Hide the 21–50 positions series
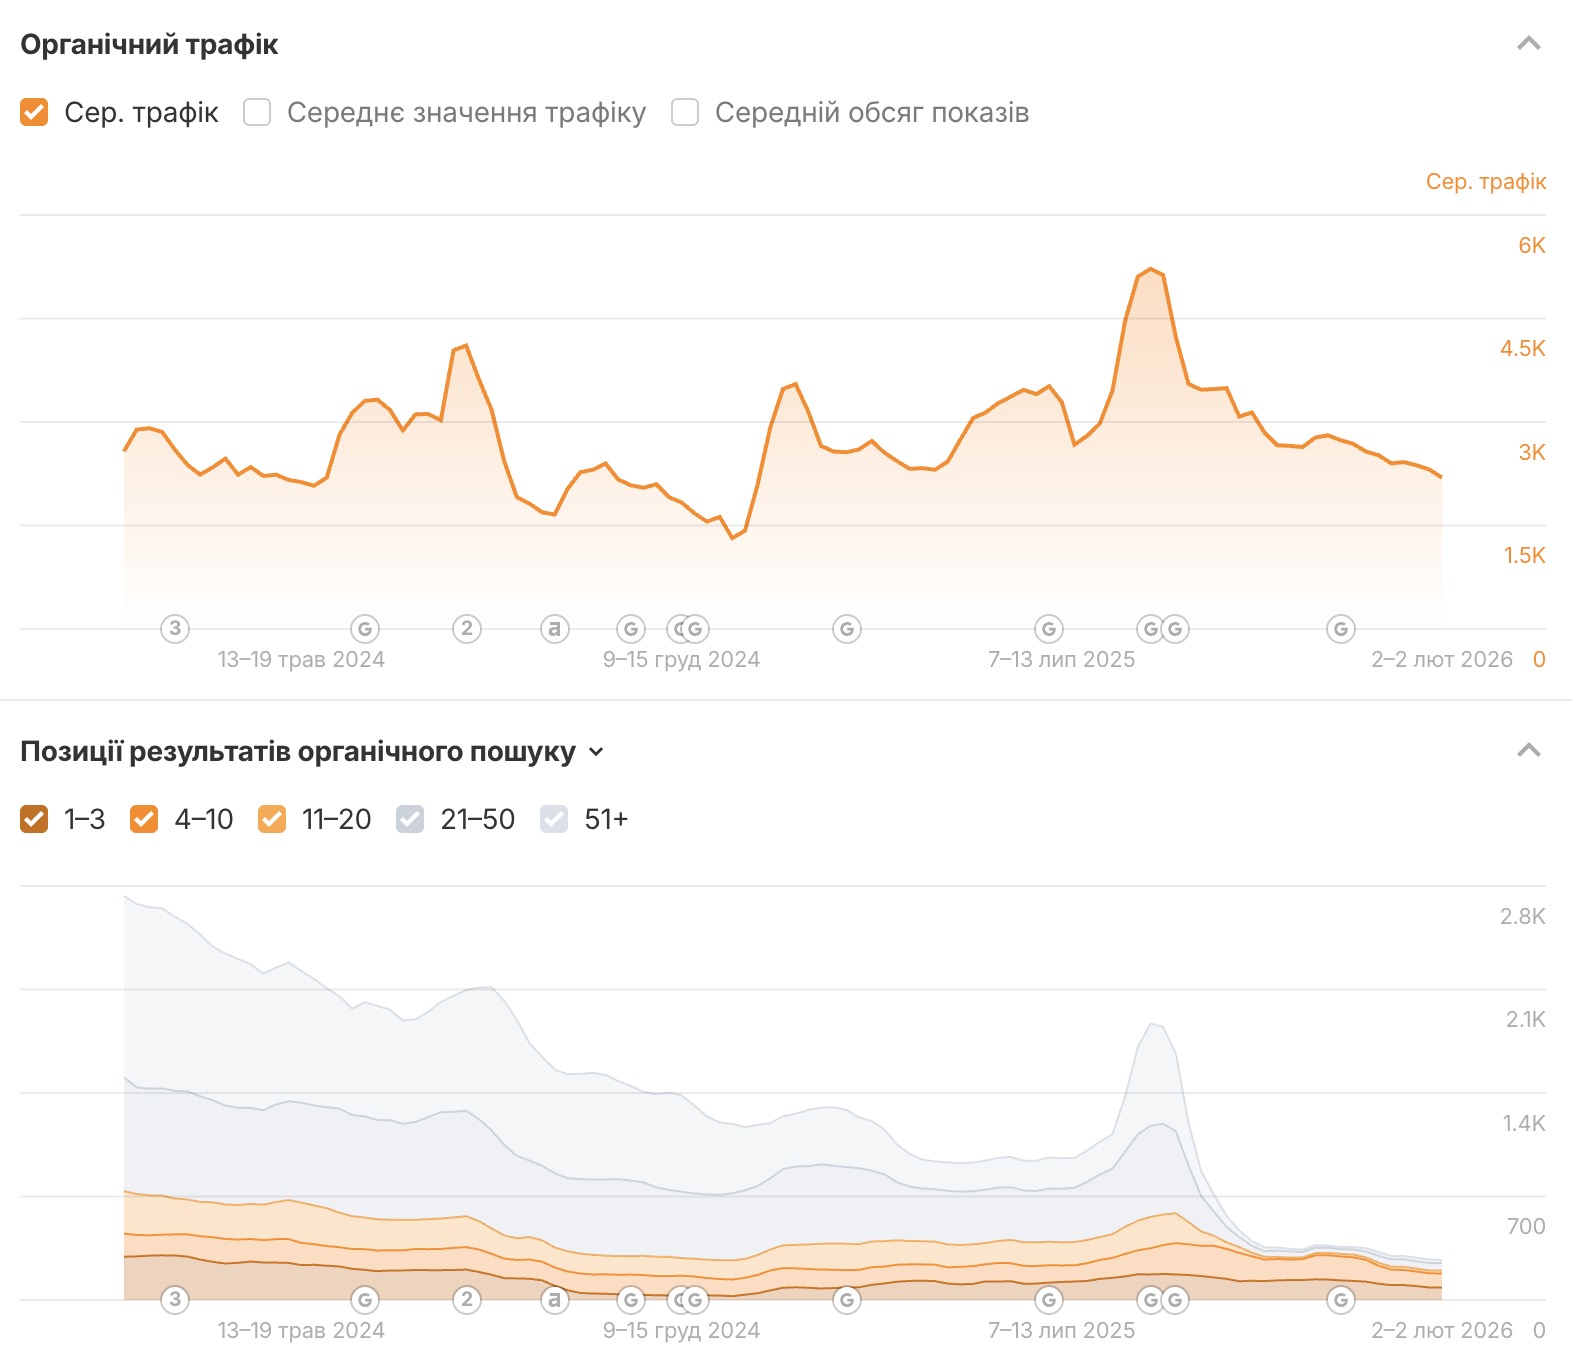The image size is (1572, 1370). [410, 819]
